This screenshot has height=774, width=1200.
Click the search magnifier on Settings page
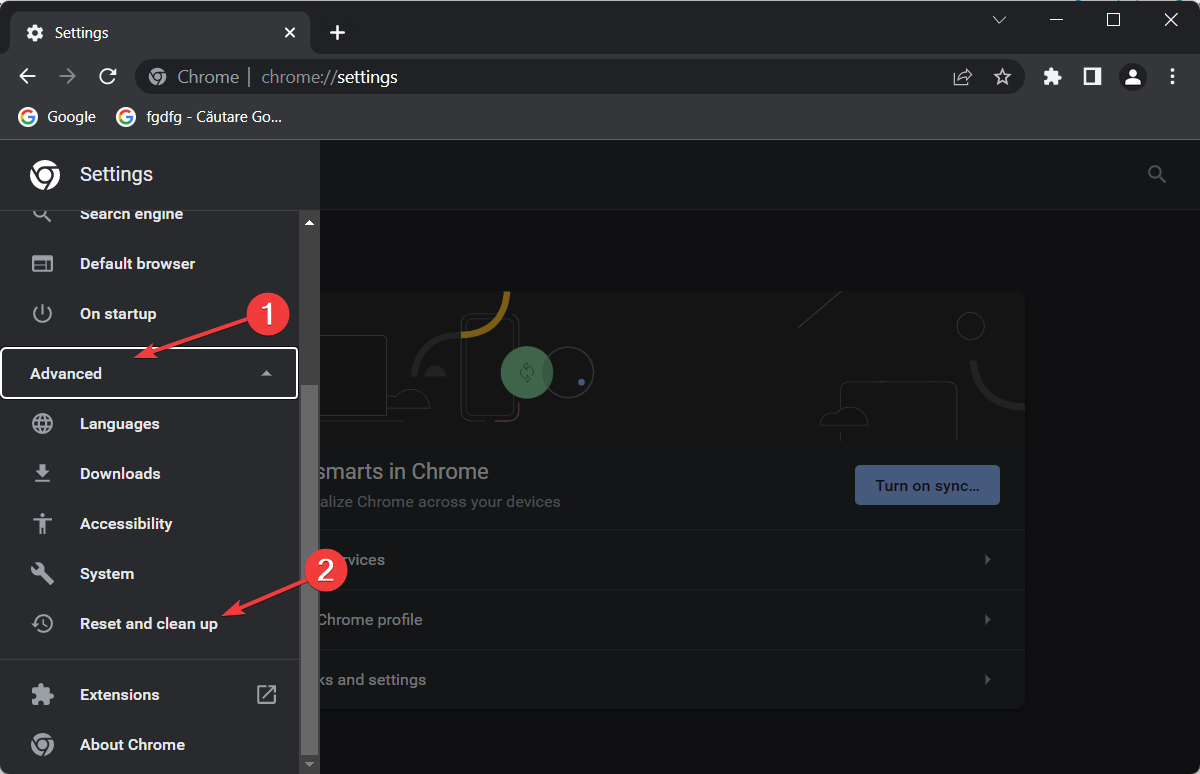tap(1157, 174)
